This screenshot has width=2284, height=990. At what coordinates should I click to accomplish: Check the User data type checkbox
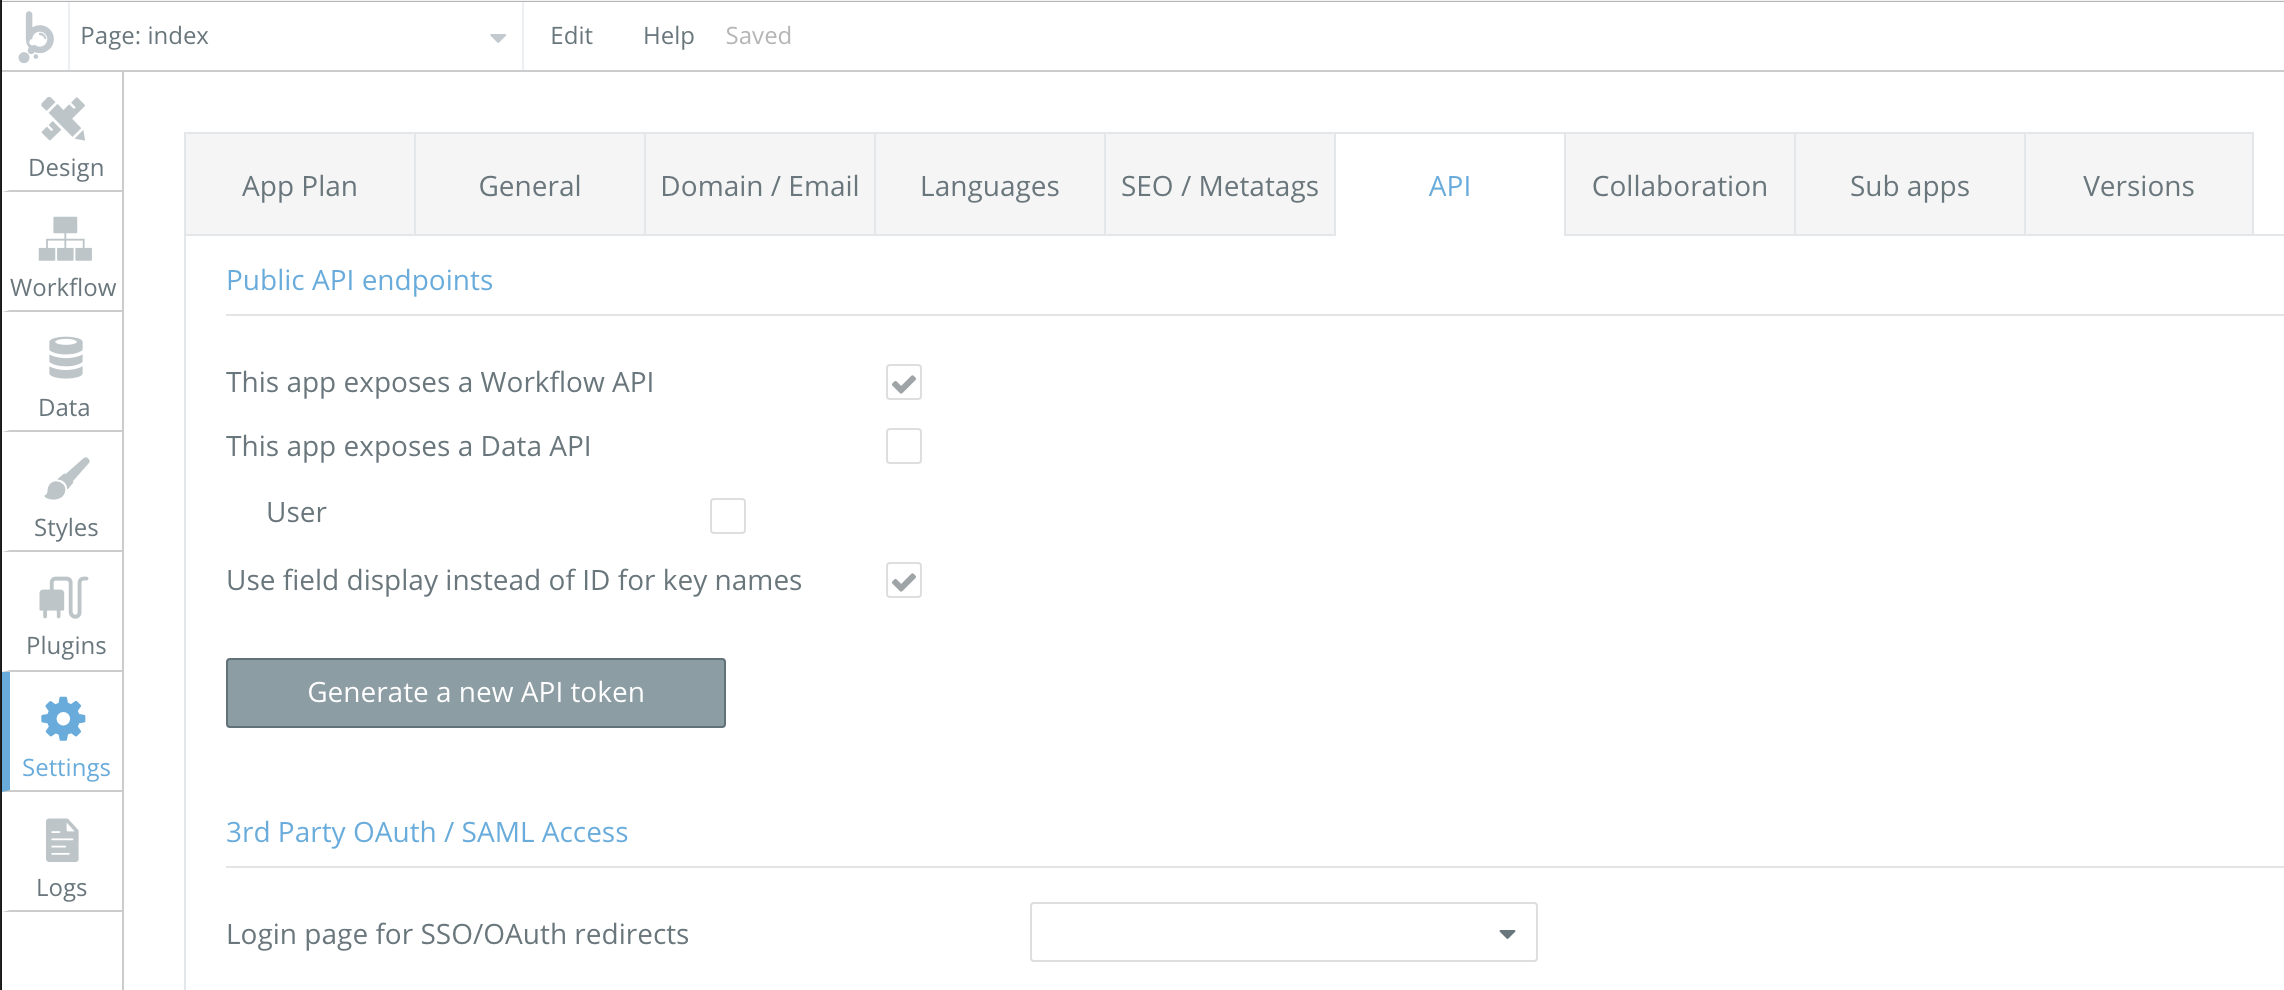click(x=727, y=516)
